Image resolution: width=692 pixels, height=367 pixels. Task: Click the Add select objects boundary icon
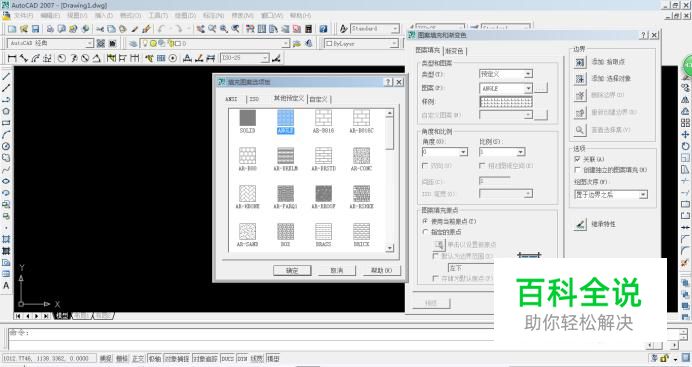click(x=580, y=79)
